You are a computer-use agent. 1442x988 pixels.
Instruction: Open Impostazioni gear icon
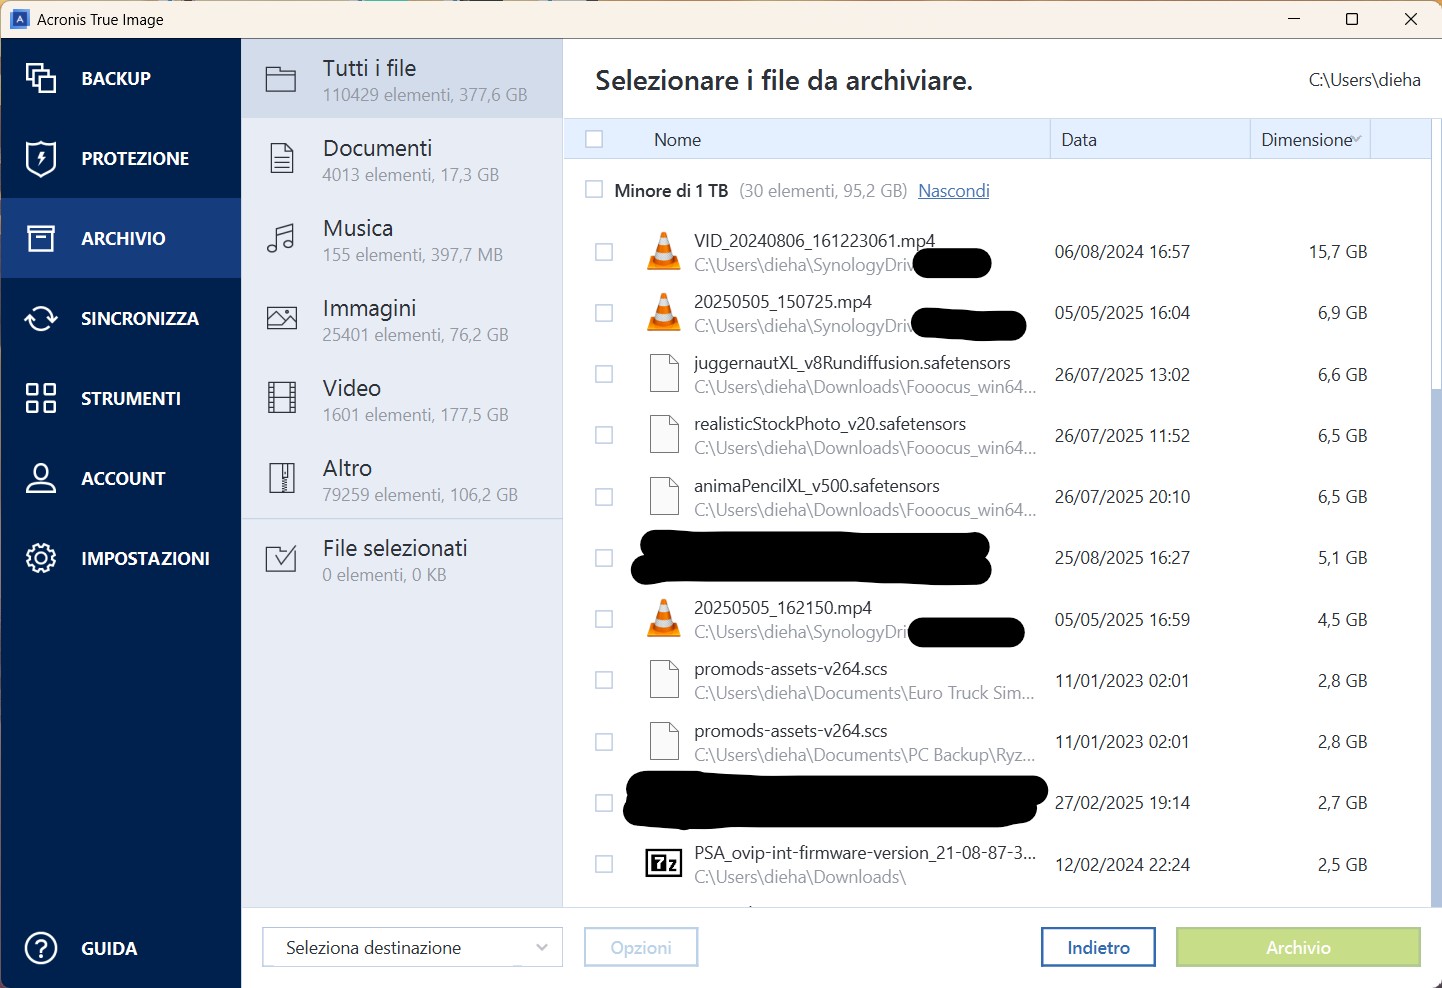coord(41,558)
